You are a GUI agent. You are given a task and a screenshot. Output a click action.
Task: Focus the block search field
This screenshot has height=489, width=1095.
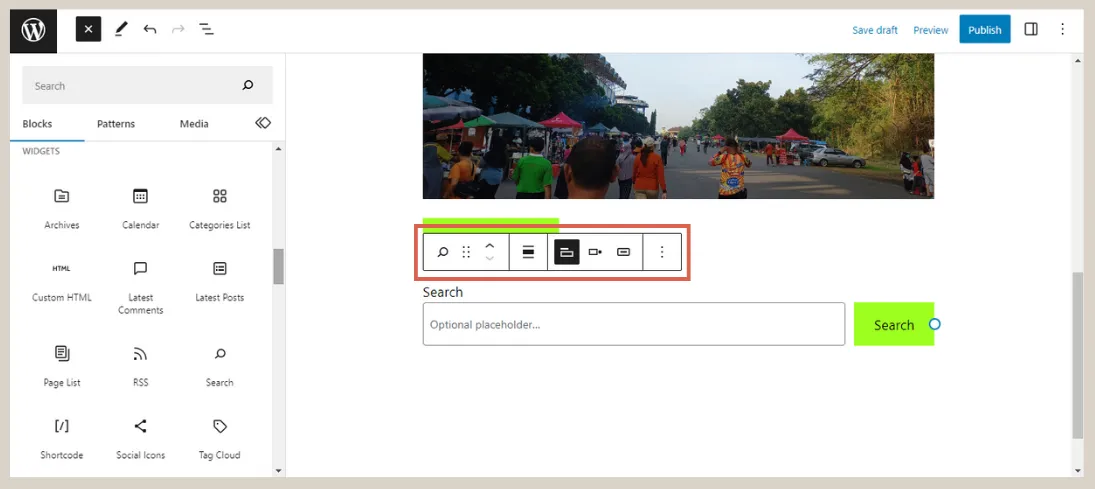147,85
